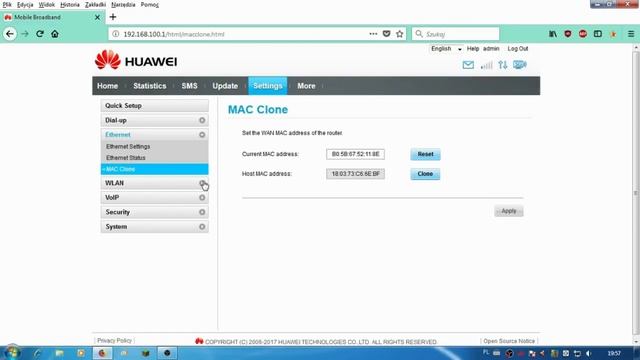Click the Huawei logo
The width and height of the screenshot is (640, 360).
pyautogui.click(x=136, y=60)
